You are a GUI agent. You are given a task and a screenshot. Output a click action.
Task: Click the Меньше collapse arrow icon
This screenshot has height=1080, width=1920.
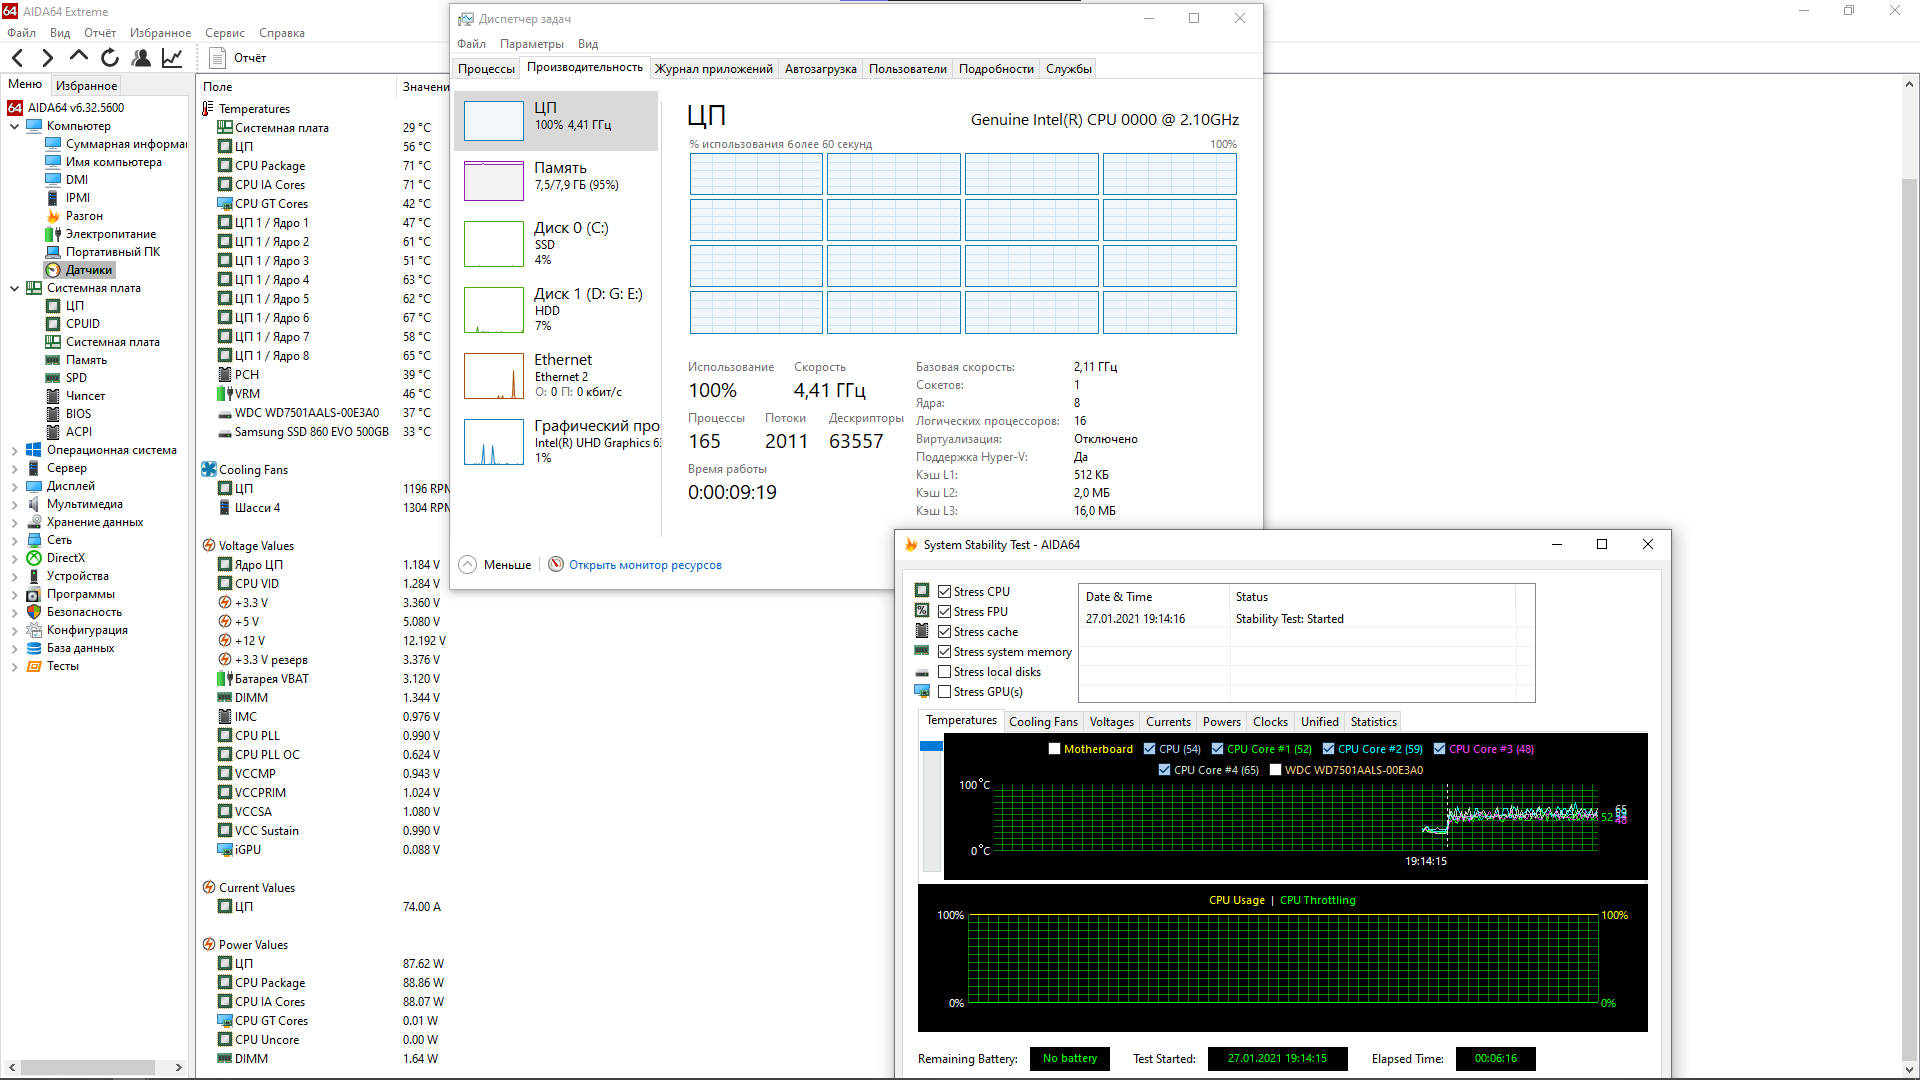(x=467, y=565)
